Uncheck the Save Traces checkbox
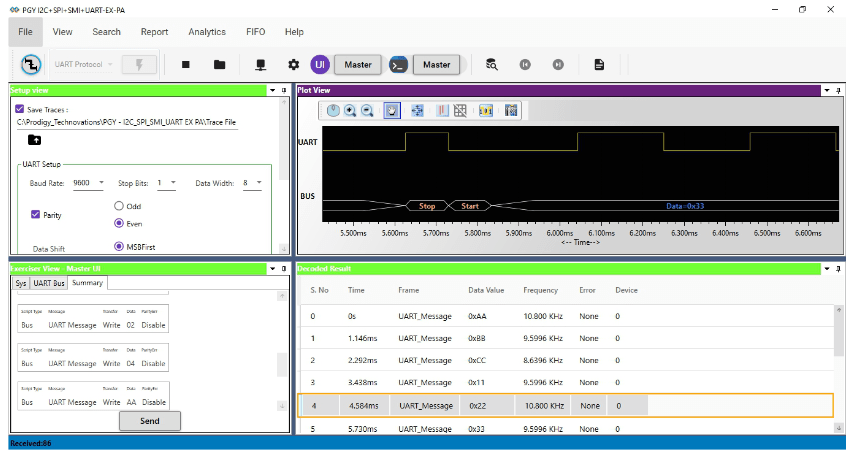 (x=20, y=110)
